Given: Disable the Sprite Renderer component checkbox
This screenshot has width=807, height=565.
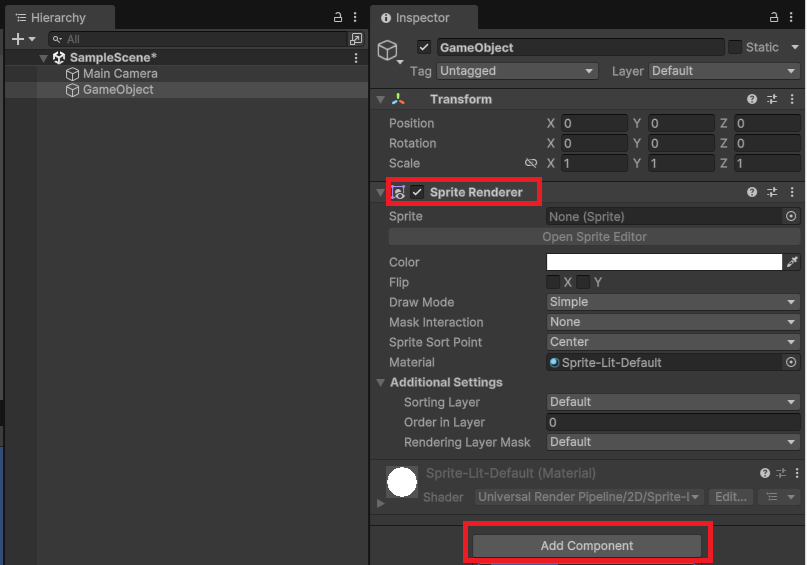Looking at the screenshot, I should (417, 192).
